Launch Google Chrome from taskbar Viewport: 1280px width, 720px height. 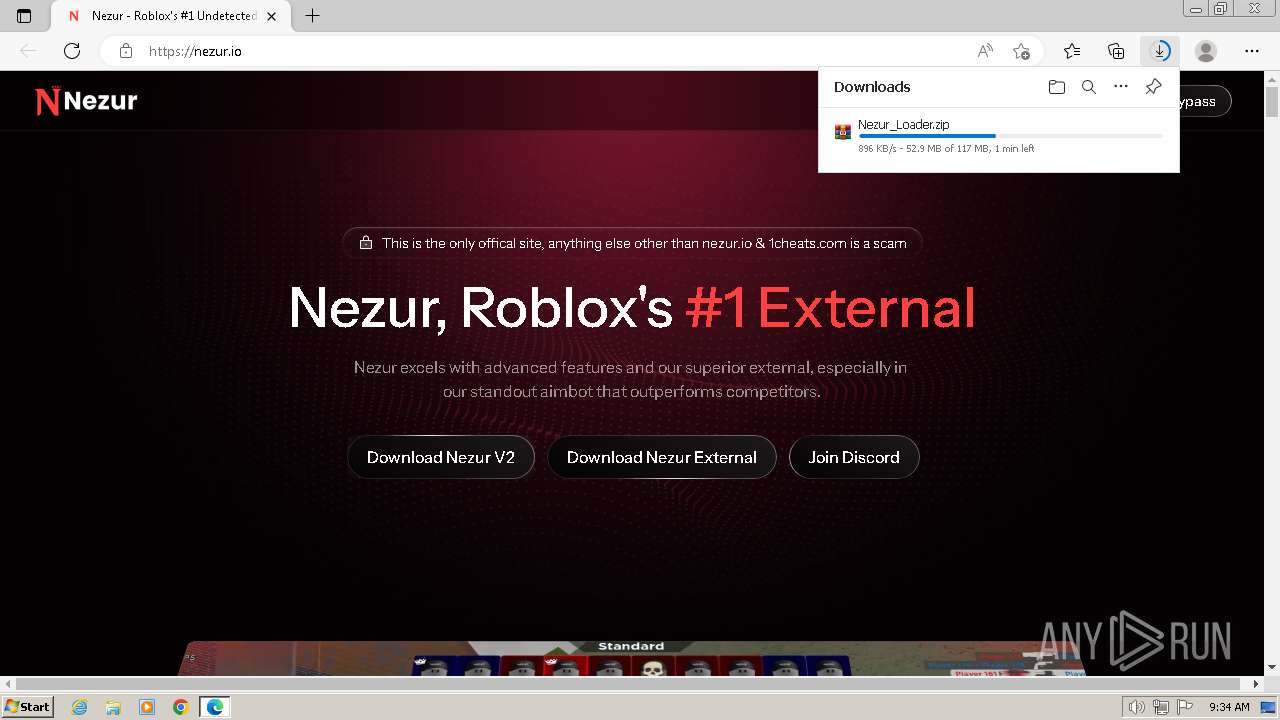tap(181, 707)
